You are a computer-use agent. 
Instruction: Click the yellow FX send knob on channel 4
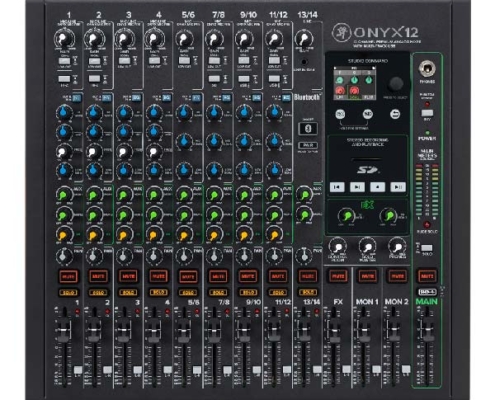tap(154, 234)
